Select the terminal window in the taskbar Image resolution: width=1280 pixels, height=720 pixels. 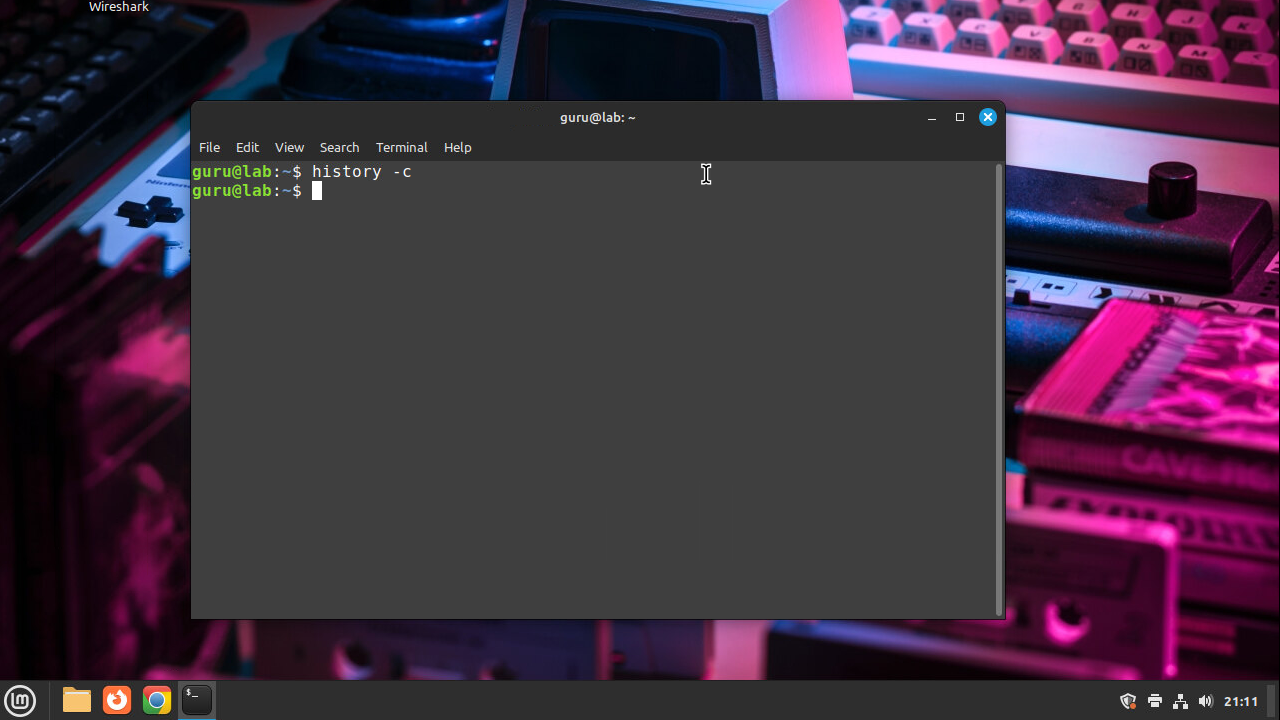197,700
